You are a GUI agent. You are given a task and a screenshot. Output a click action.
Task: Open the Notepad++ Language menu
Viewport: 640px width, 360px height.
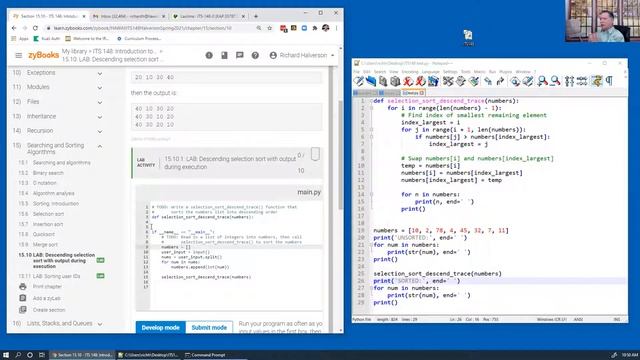coord(431,72)
